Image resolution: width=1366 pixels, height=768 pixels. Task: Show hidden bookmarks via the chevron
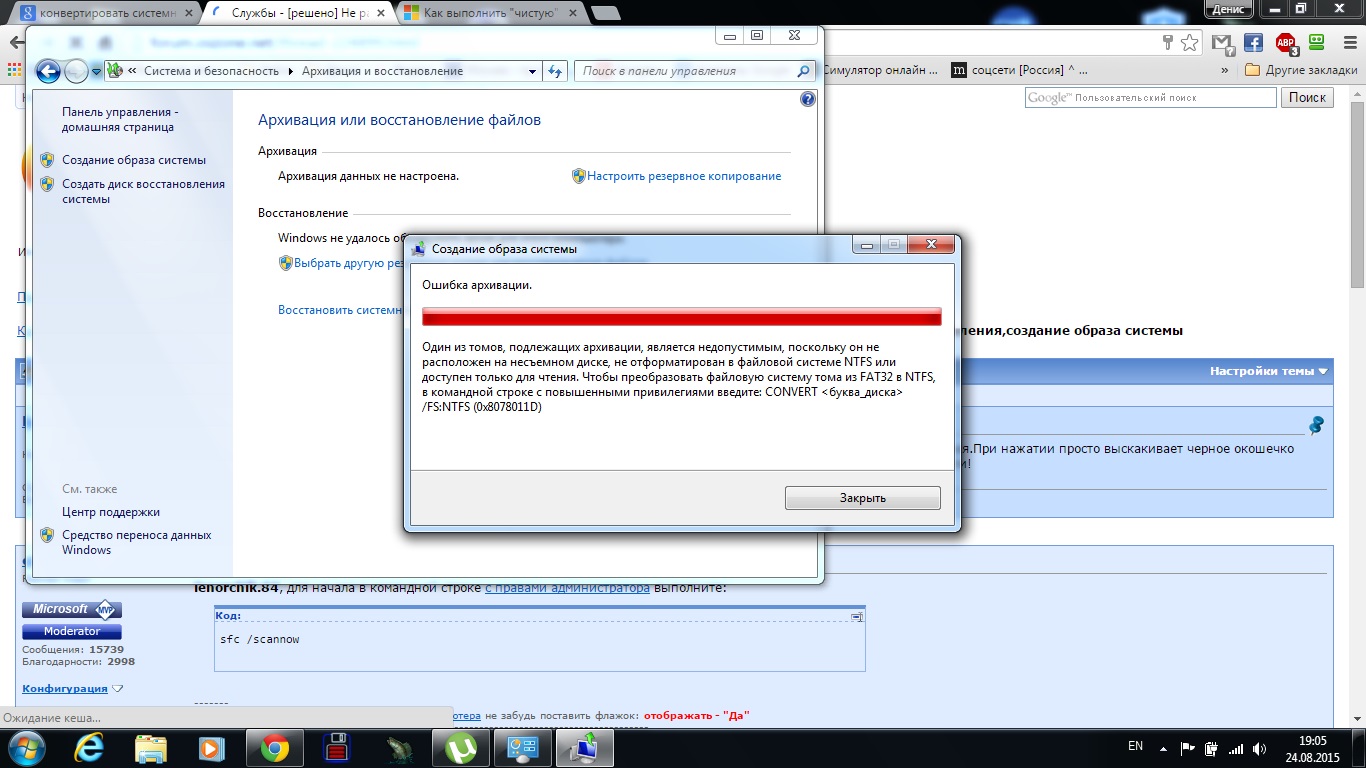coord(1225,71)
